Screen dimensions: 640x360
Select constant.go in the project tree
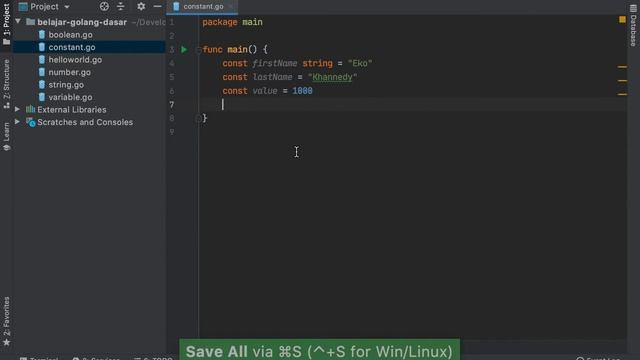coord(72,47)
